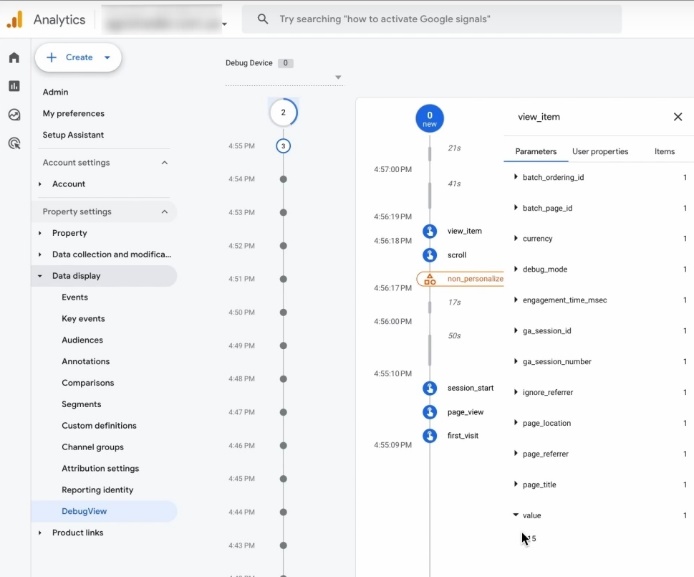Open the Home icon in left rail
Image resolution: width=694 pixels, height=577 pixels.
14,58
